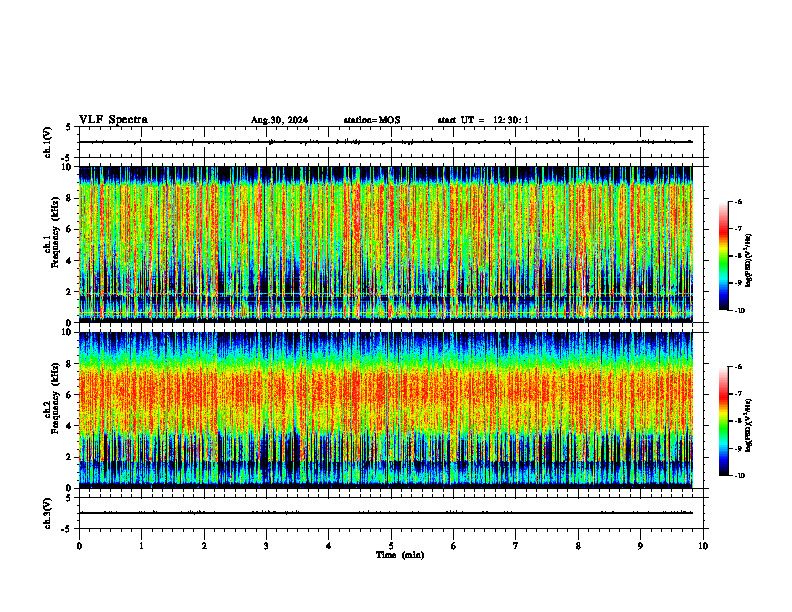Click the time axis tick label "2"

point(204,546)
